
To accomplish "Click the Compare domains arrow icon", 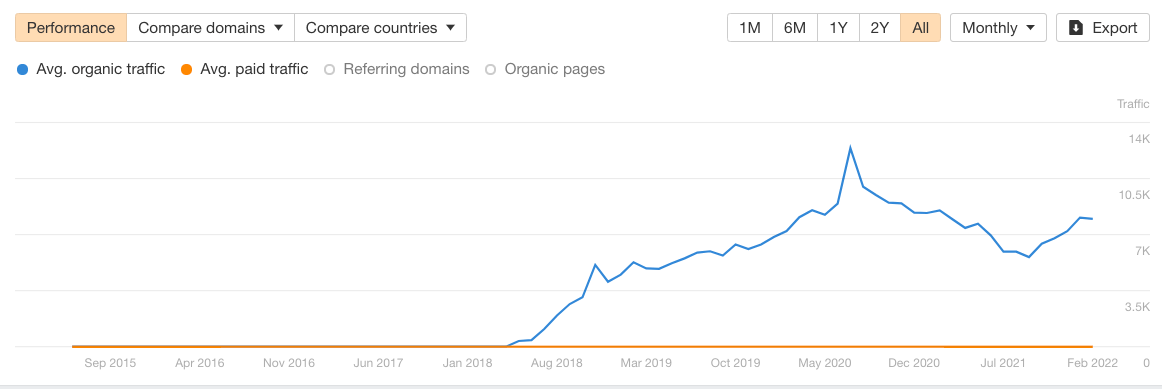I will click(279, 28).
